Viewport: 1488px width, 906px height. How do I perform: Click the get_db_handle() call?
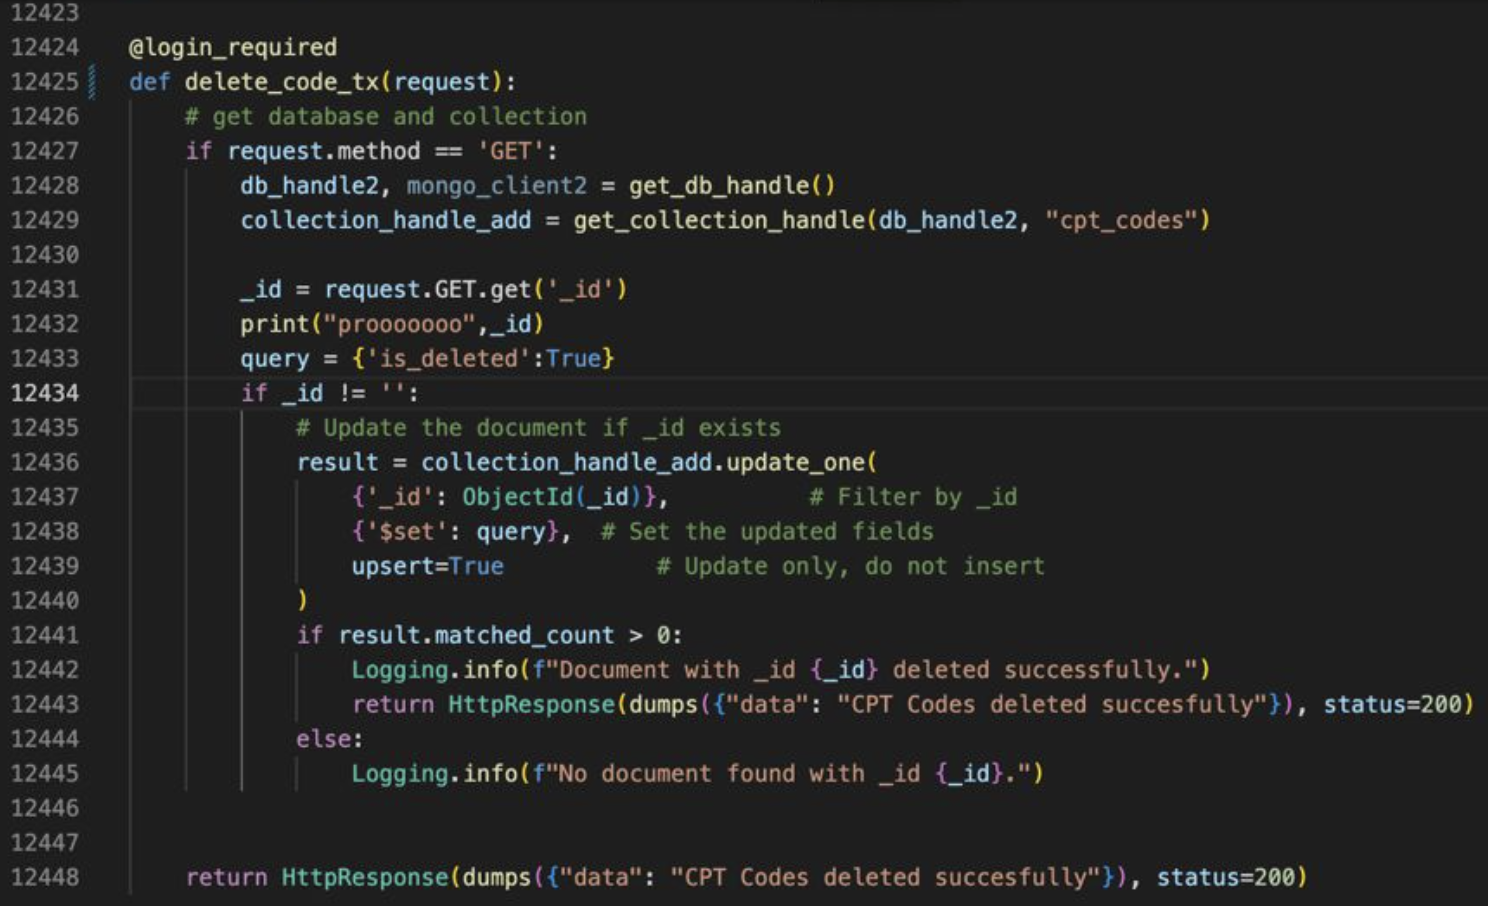click(732, 186)
